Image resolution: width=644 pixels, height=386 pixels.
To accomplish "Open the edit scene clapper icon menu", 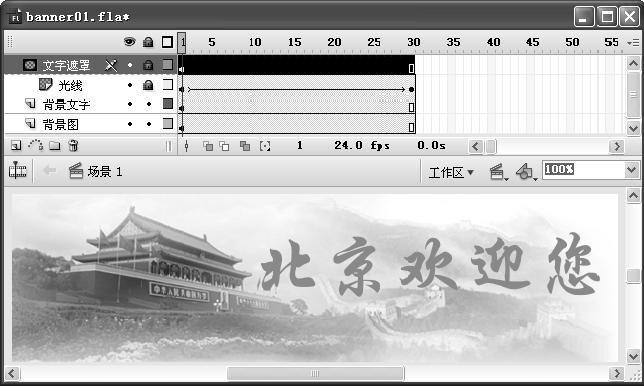I will point(499,172).
